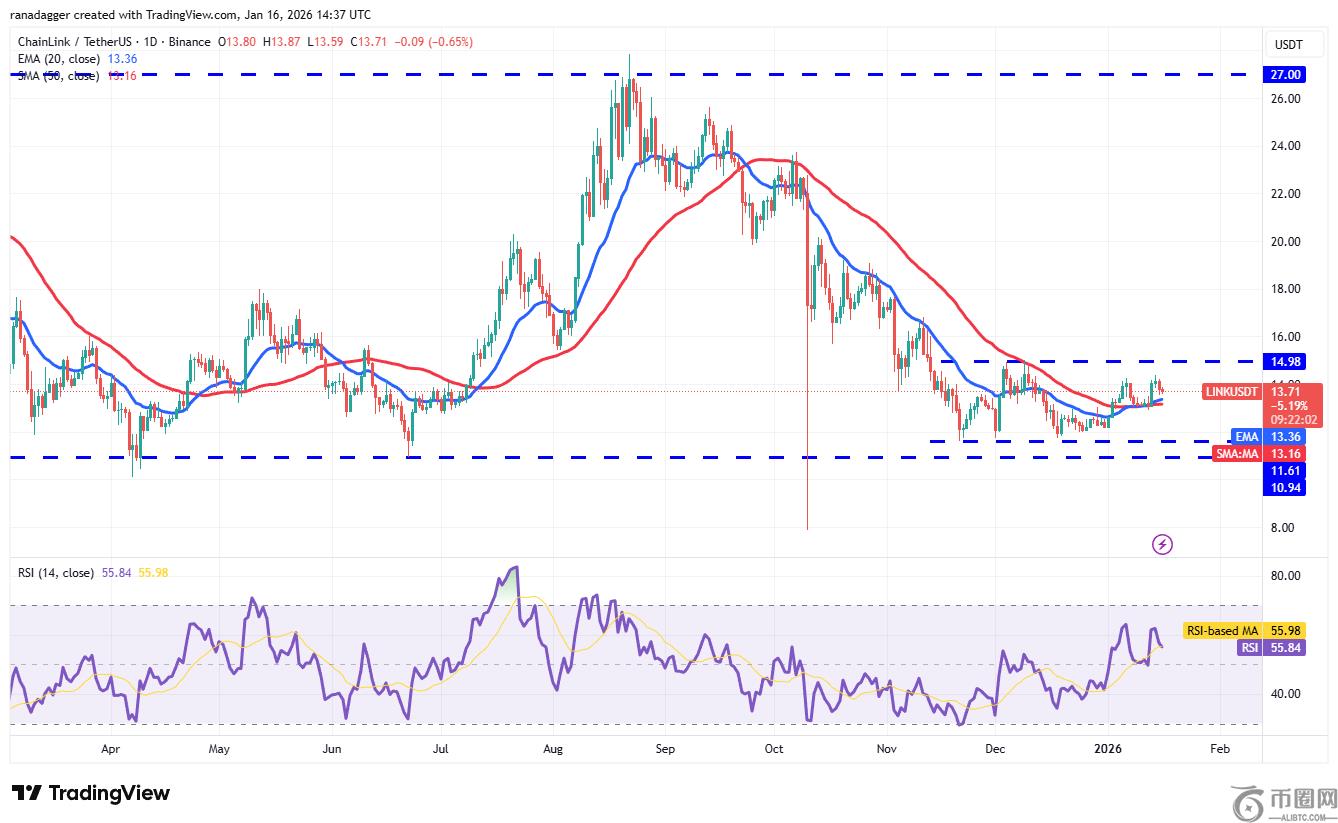Open the RSI (14, close) indicator legend

pyautogui.click(x=56, y=573)
